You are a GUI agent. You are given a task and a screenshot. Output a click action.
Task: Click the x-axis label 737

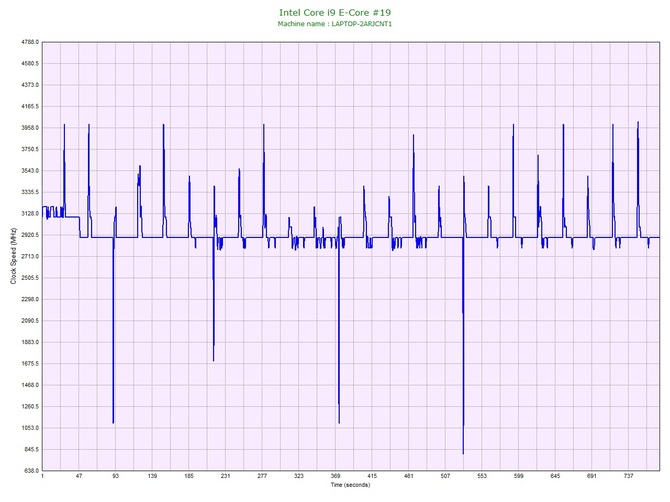coord(629,476)
